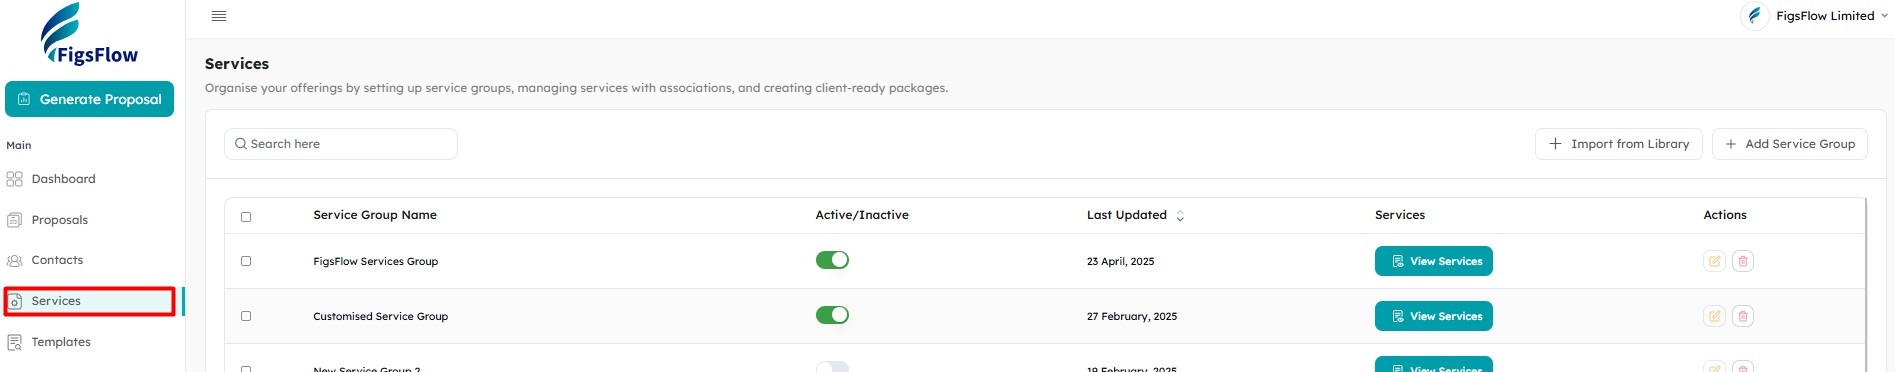
Task: Edit FigsFlow Services Group via pencil icon
Action: coord(1714,261)
